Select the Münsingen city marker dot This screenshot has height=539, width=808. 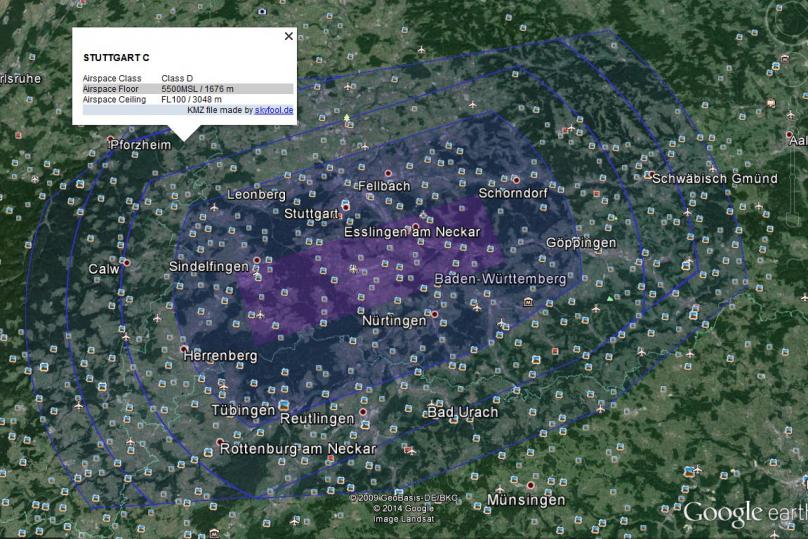[530, 485]
